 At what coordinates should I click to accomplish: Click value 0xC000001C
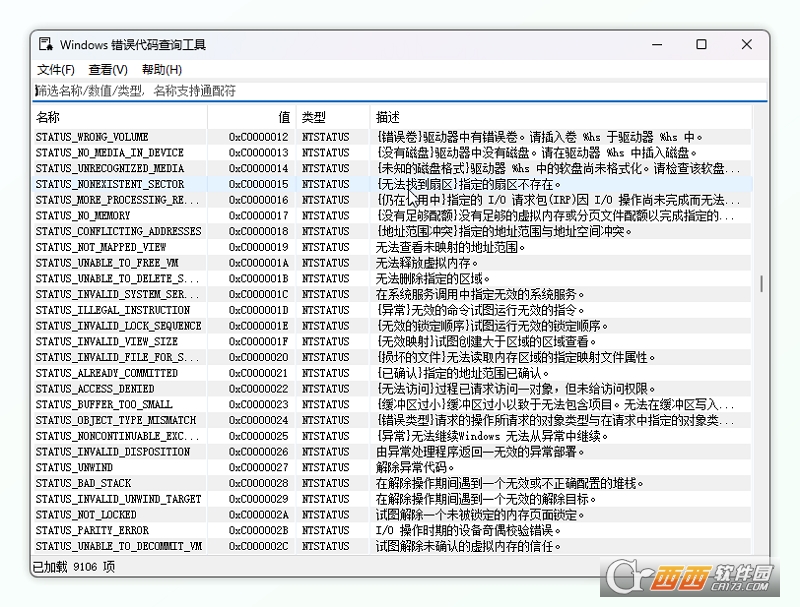pyautogui.click(x=258, y=295)
